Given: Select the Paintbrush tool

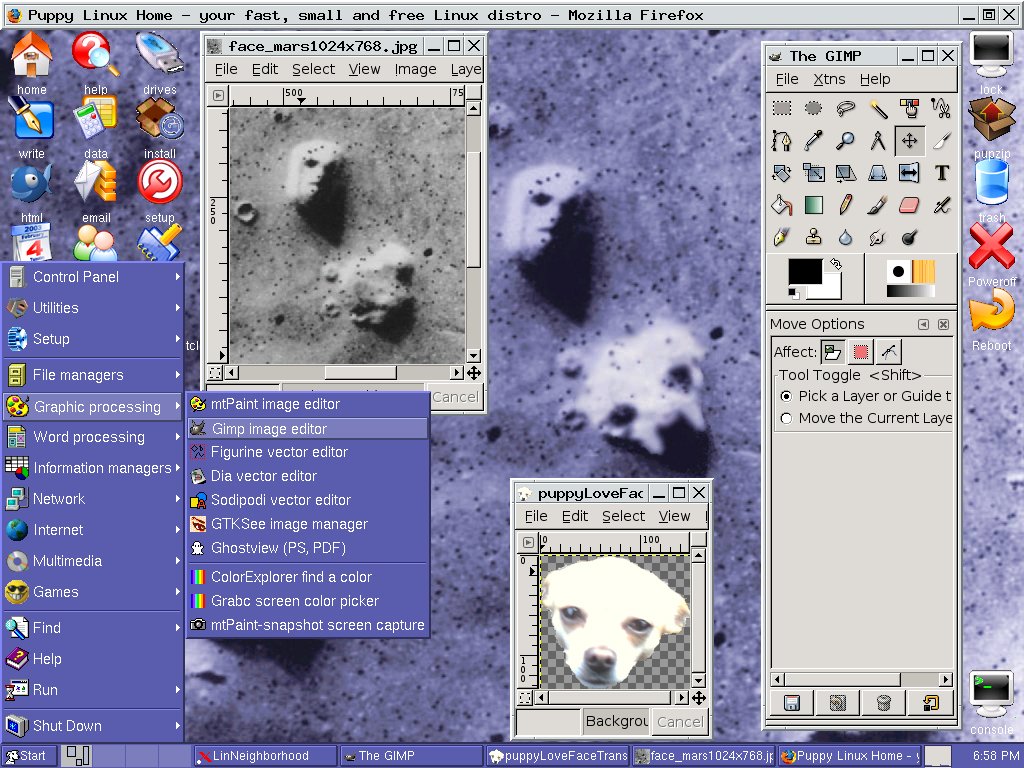Looking at the screenshot, I should (878, 205).
